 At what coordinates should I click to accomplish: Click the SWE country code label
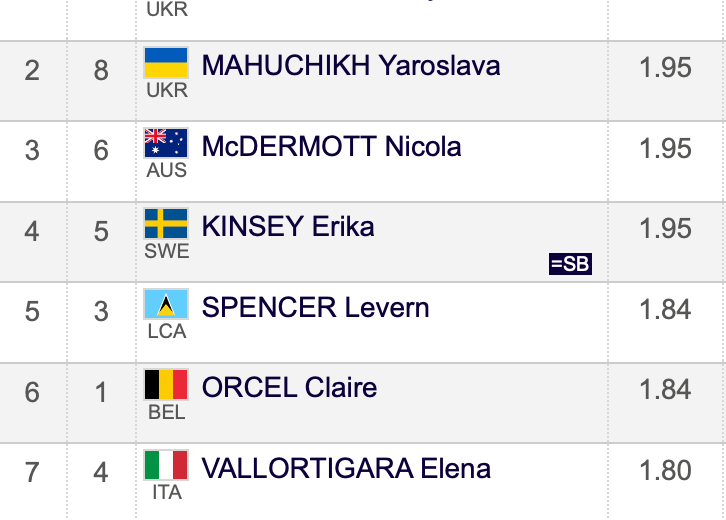[x=167, y=251]
